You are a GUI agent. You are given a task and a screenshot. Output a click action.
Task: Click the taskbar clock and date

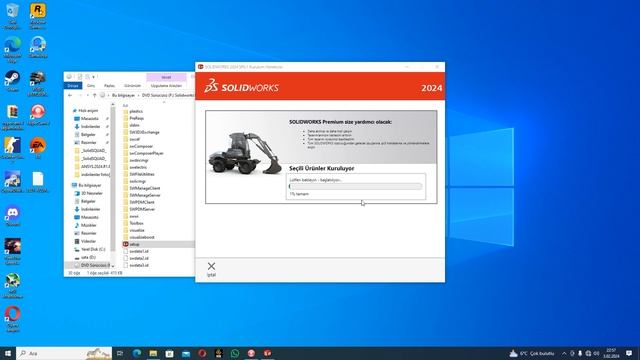point(611,353)
